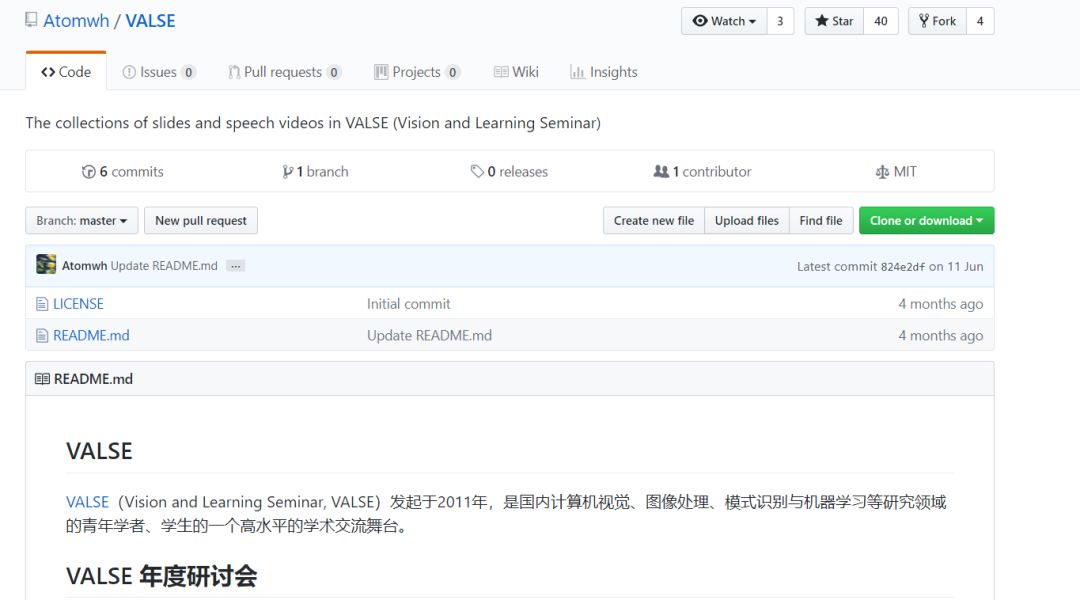
Task: Click the Atomwh avatar thumbnail in commit bar
Action: 46,265
